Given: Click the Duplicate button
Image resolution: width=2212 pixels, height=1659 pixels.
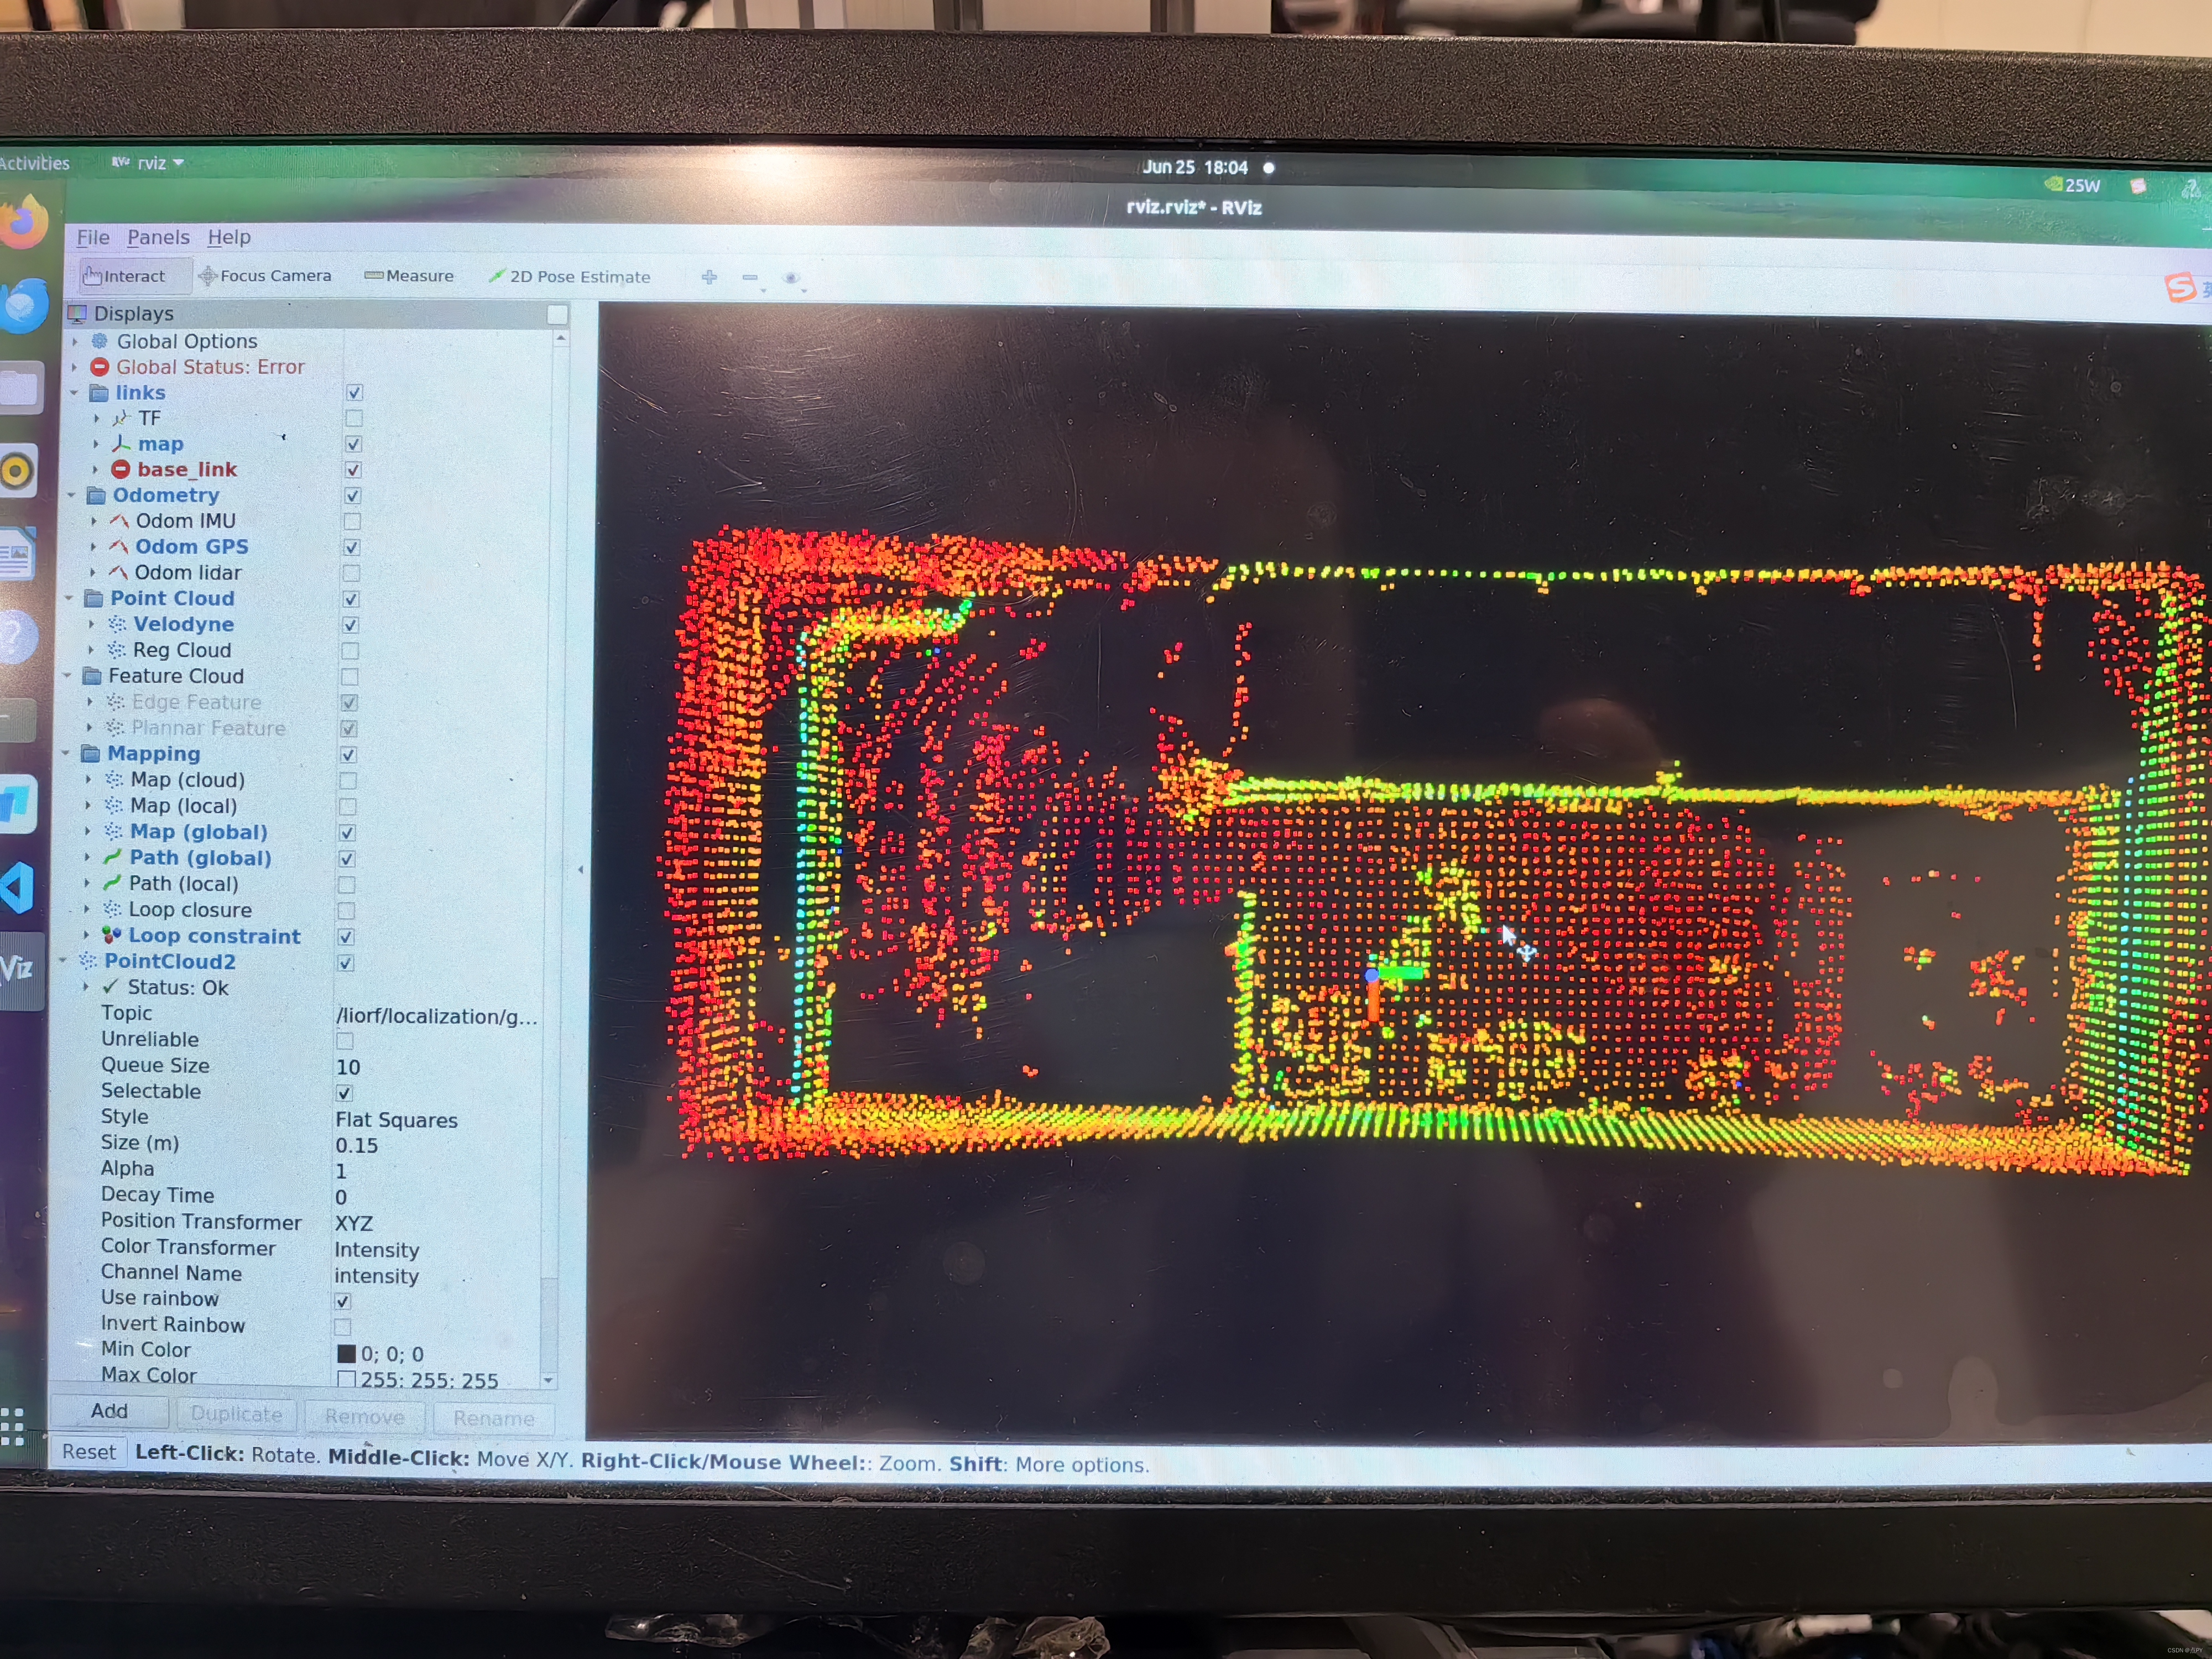Looking at the screenshot, I should pyautogui.click(x=237, y=1414).
